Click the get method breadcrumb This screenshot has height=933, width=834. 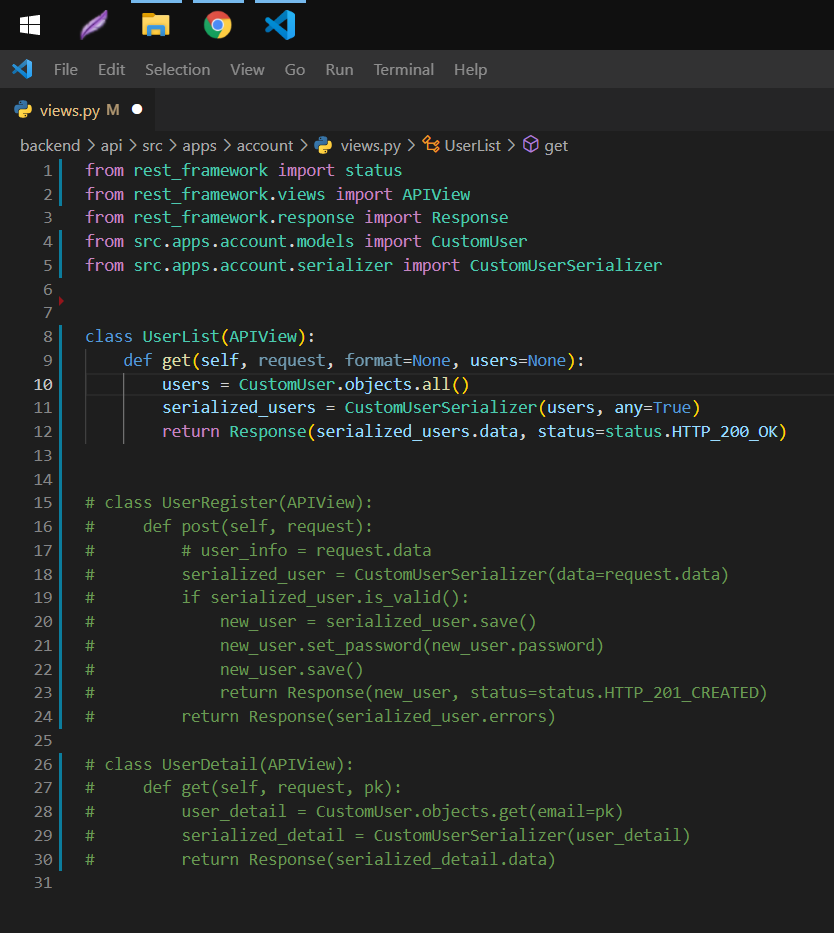coord(556,145)
